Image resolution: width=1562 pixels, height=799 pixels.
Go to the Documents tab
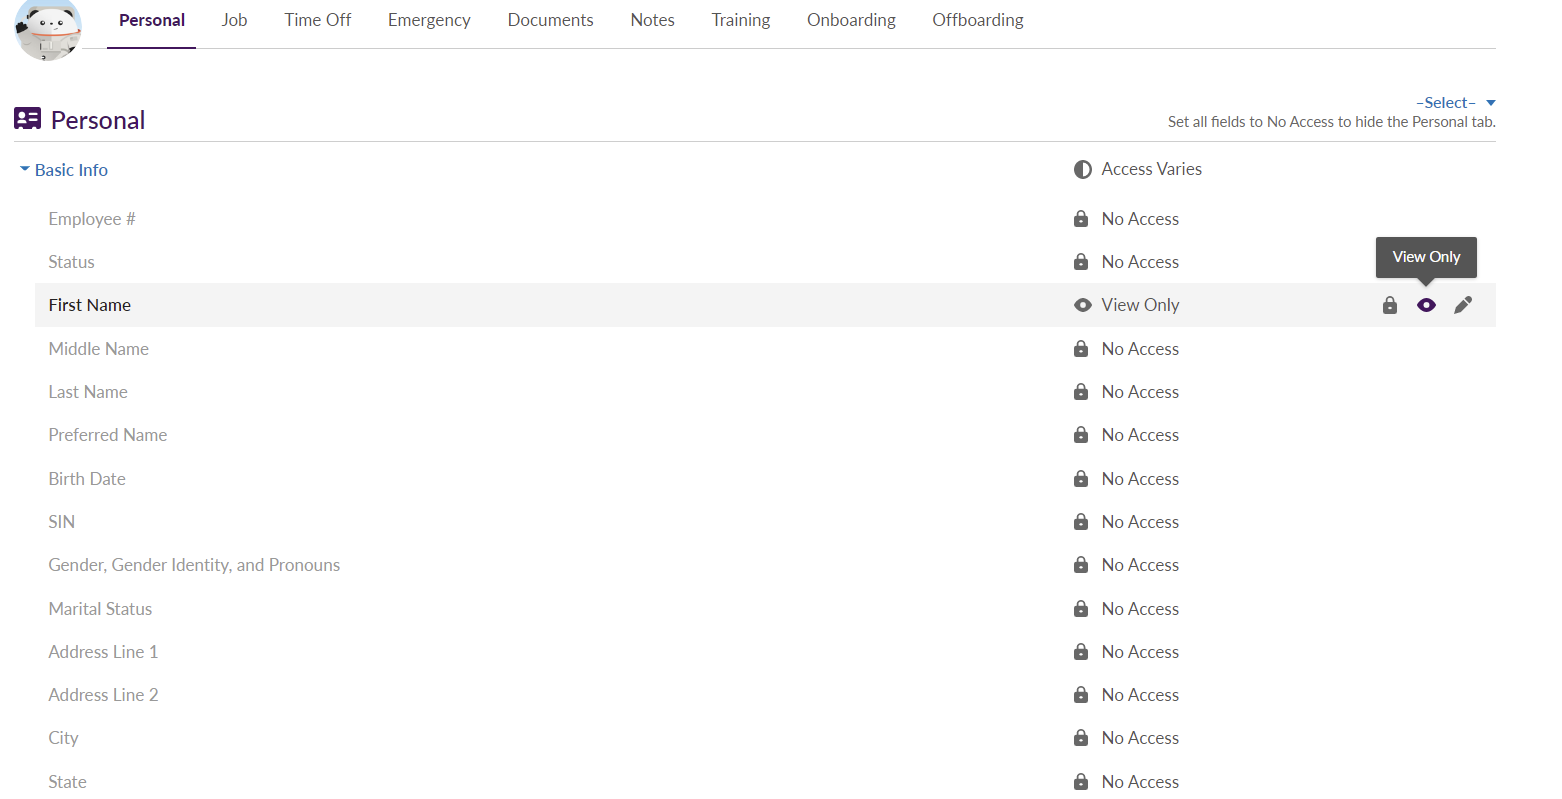(550, 20)
